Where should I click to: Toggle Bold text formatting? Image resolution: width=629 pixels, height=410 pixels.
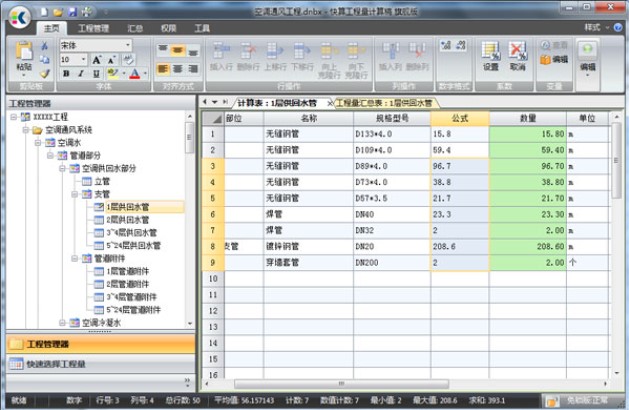(68, 74)
